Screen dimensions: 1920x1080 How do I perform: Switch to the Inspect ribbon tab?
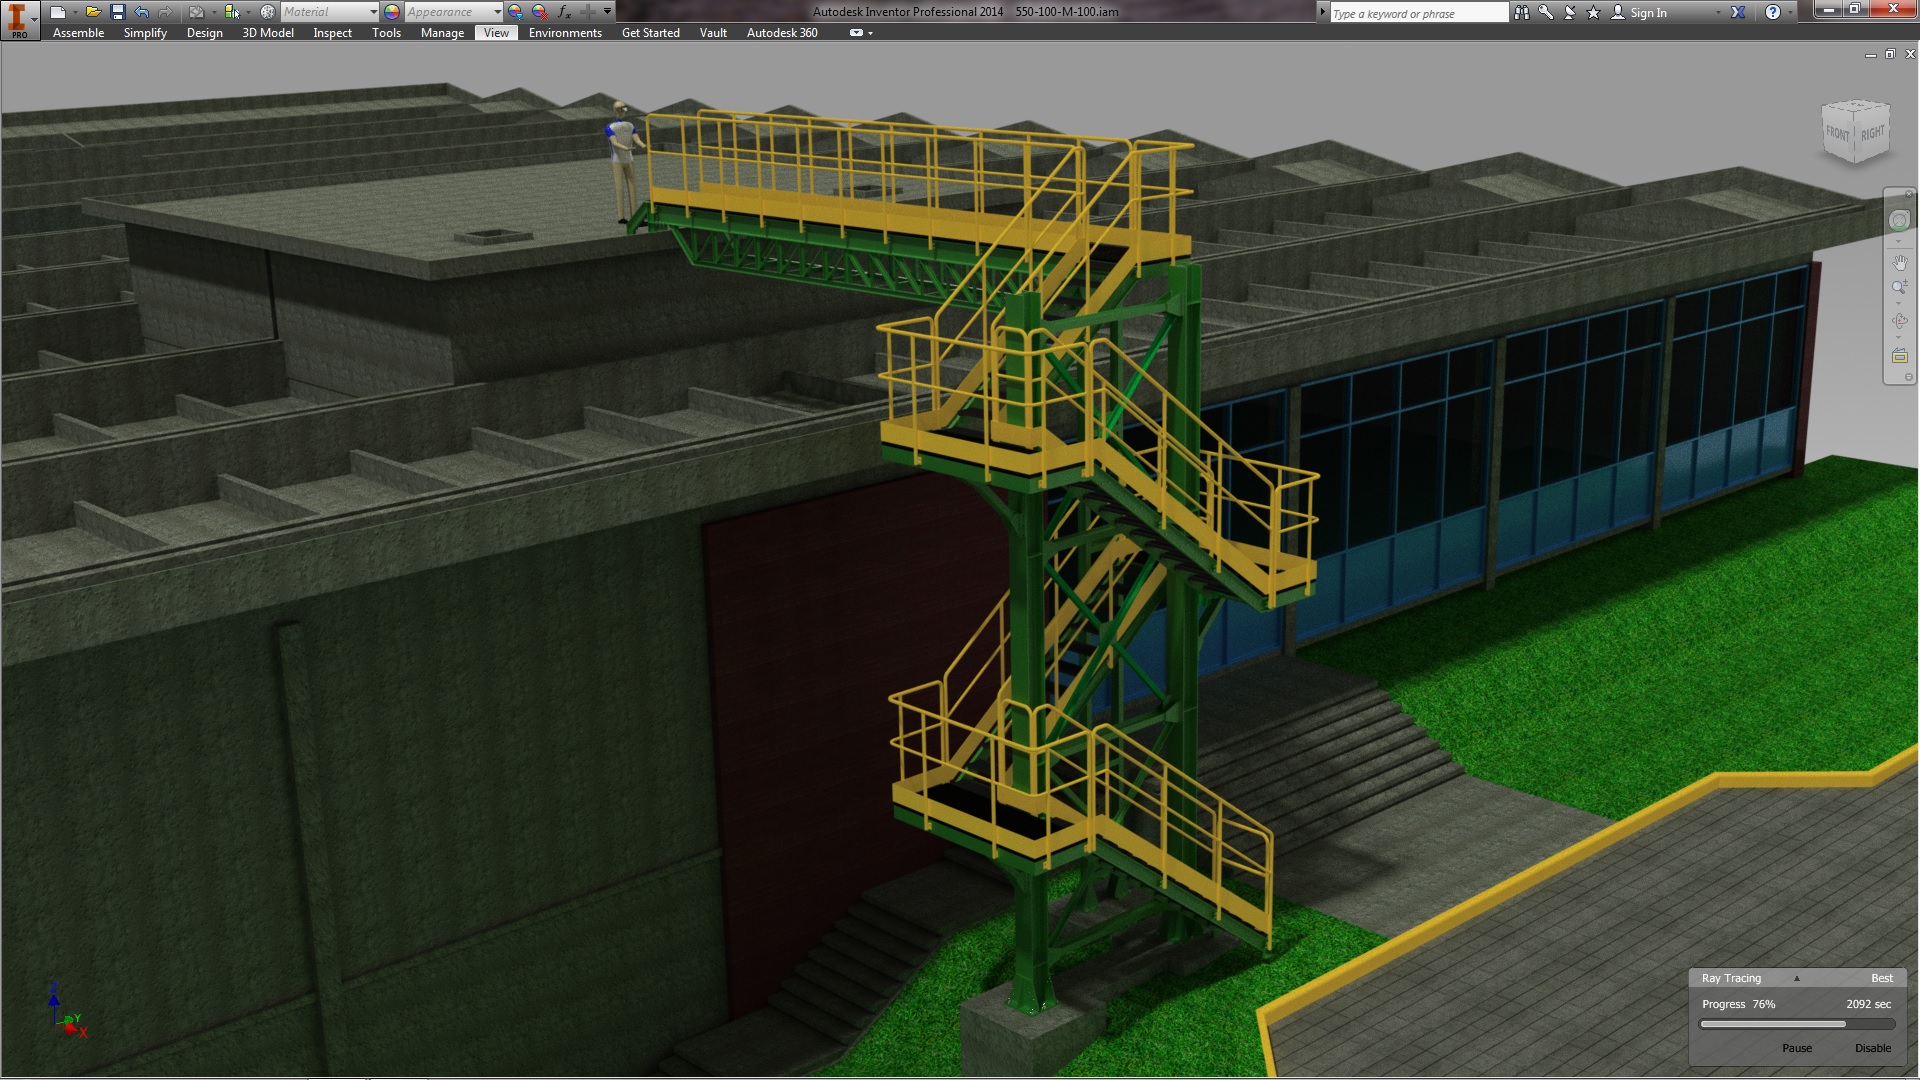tap(332, 33)
